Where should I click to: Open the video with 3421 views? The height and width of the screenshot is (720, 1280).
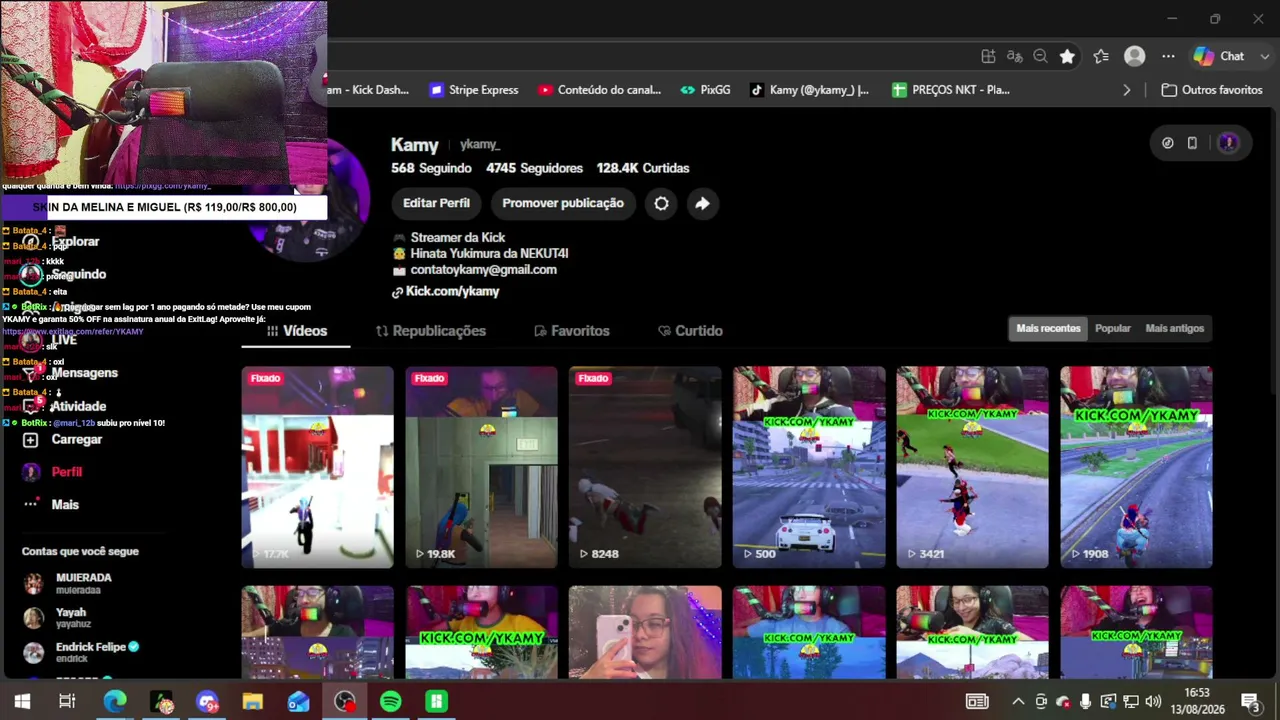click(972, 467)
